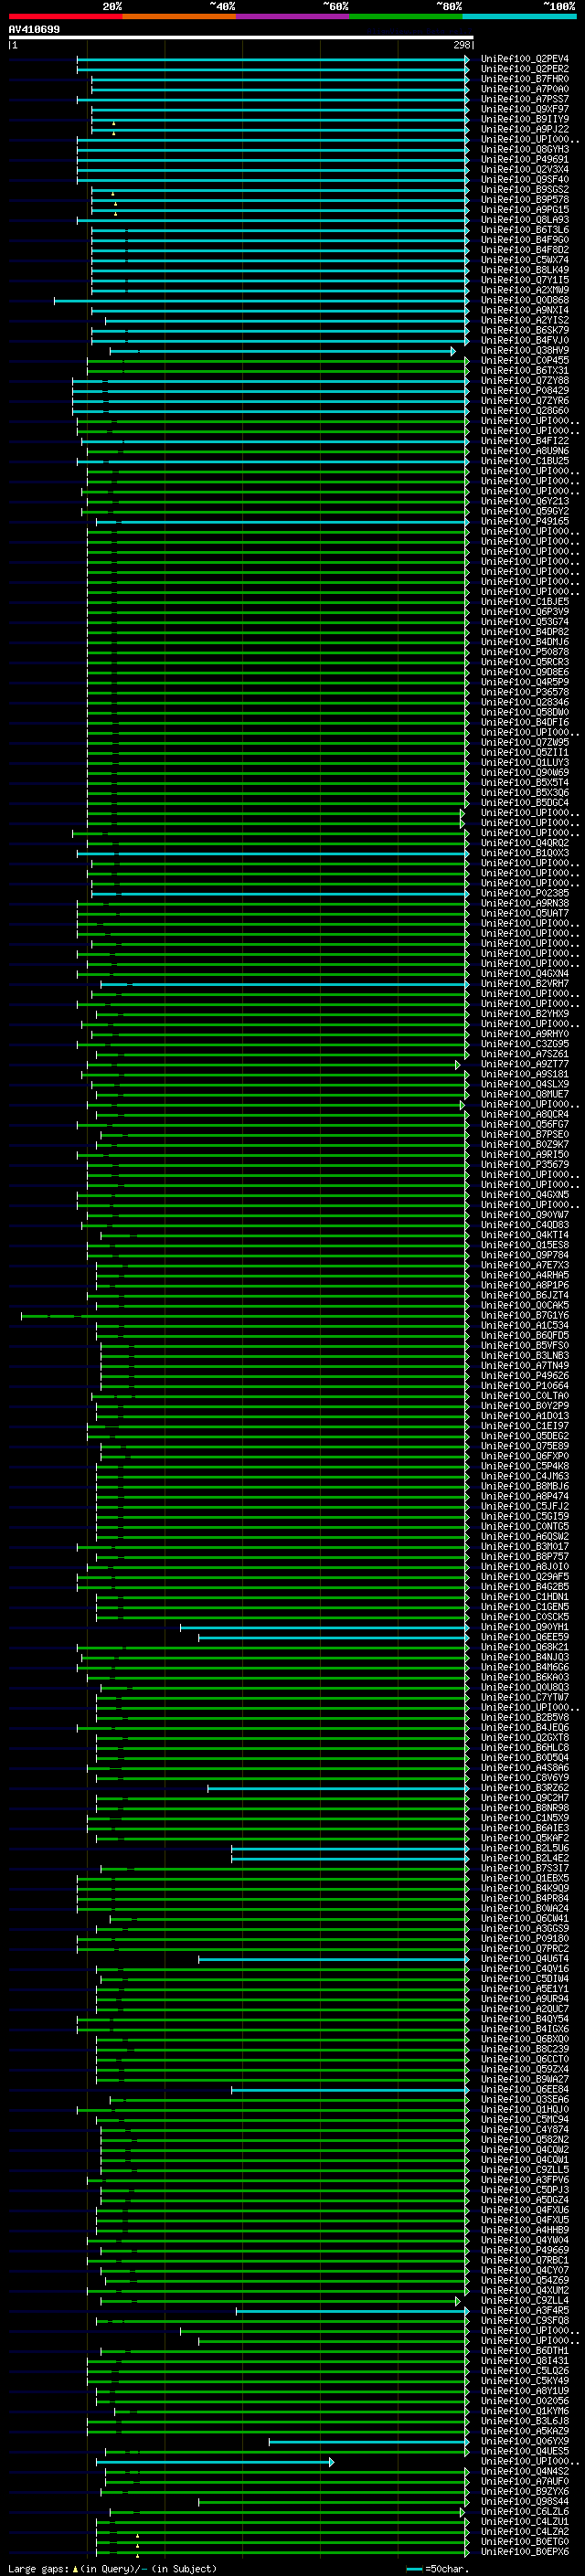Viewport: 585px width, 2576px height.
Task: Select the query name AV410699
Action: (x=34, y=29)
